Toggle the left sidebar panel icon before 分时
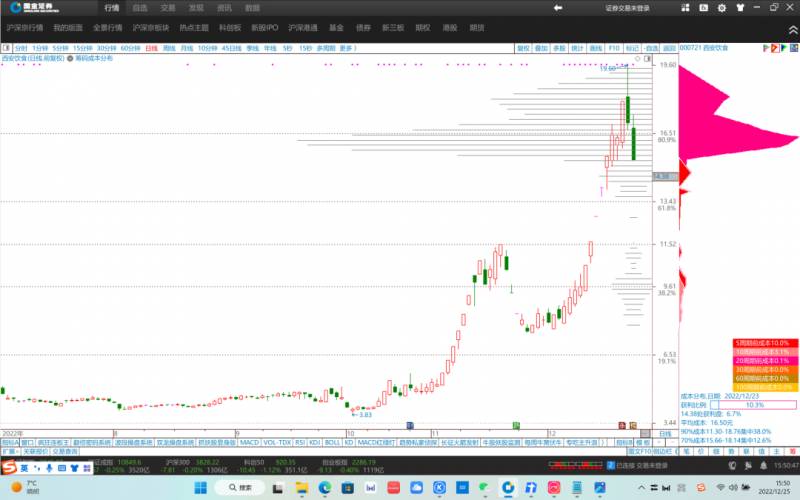 pos(6,48)
